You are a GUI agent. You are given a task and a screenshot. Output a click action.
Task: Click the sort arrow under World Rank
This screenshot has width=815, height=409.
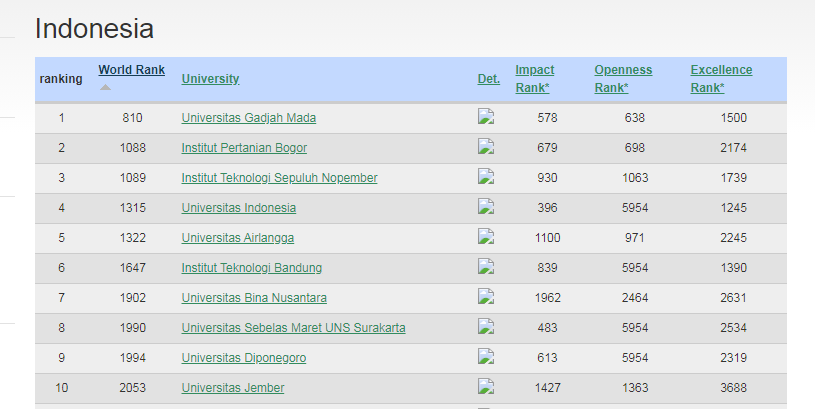pyautogui.click(x=106, y=87)
